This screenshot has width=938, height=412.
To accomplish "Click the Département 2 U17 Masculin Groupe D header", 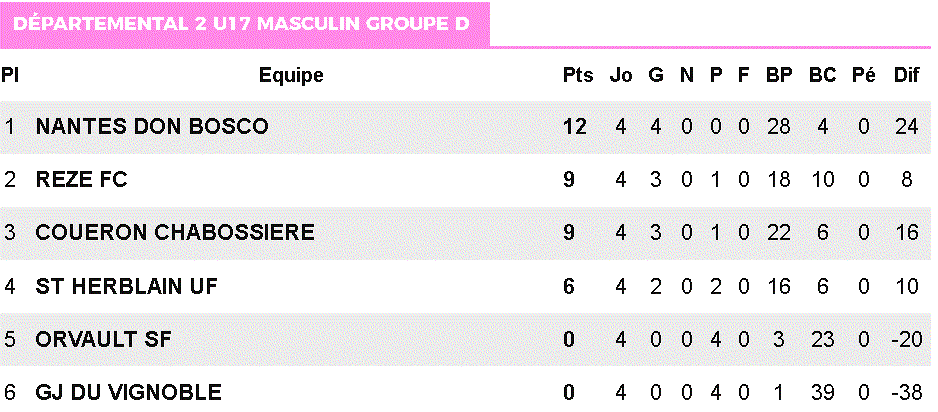I will pyautogui.click(x=242, y=23).
